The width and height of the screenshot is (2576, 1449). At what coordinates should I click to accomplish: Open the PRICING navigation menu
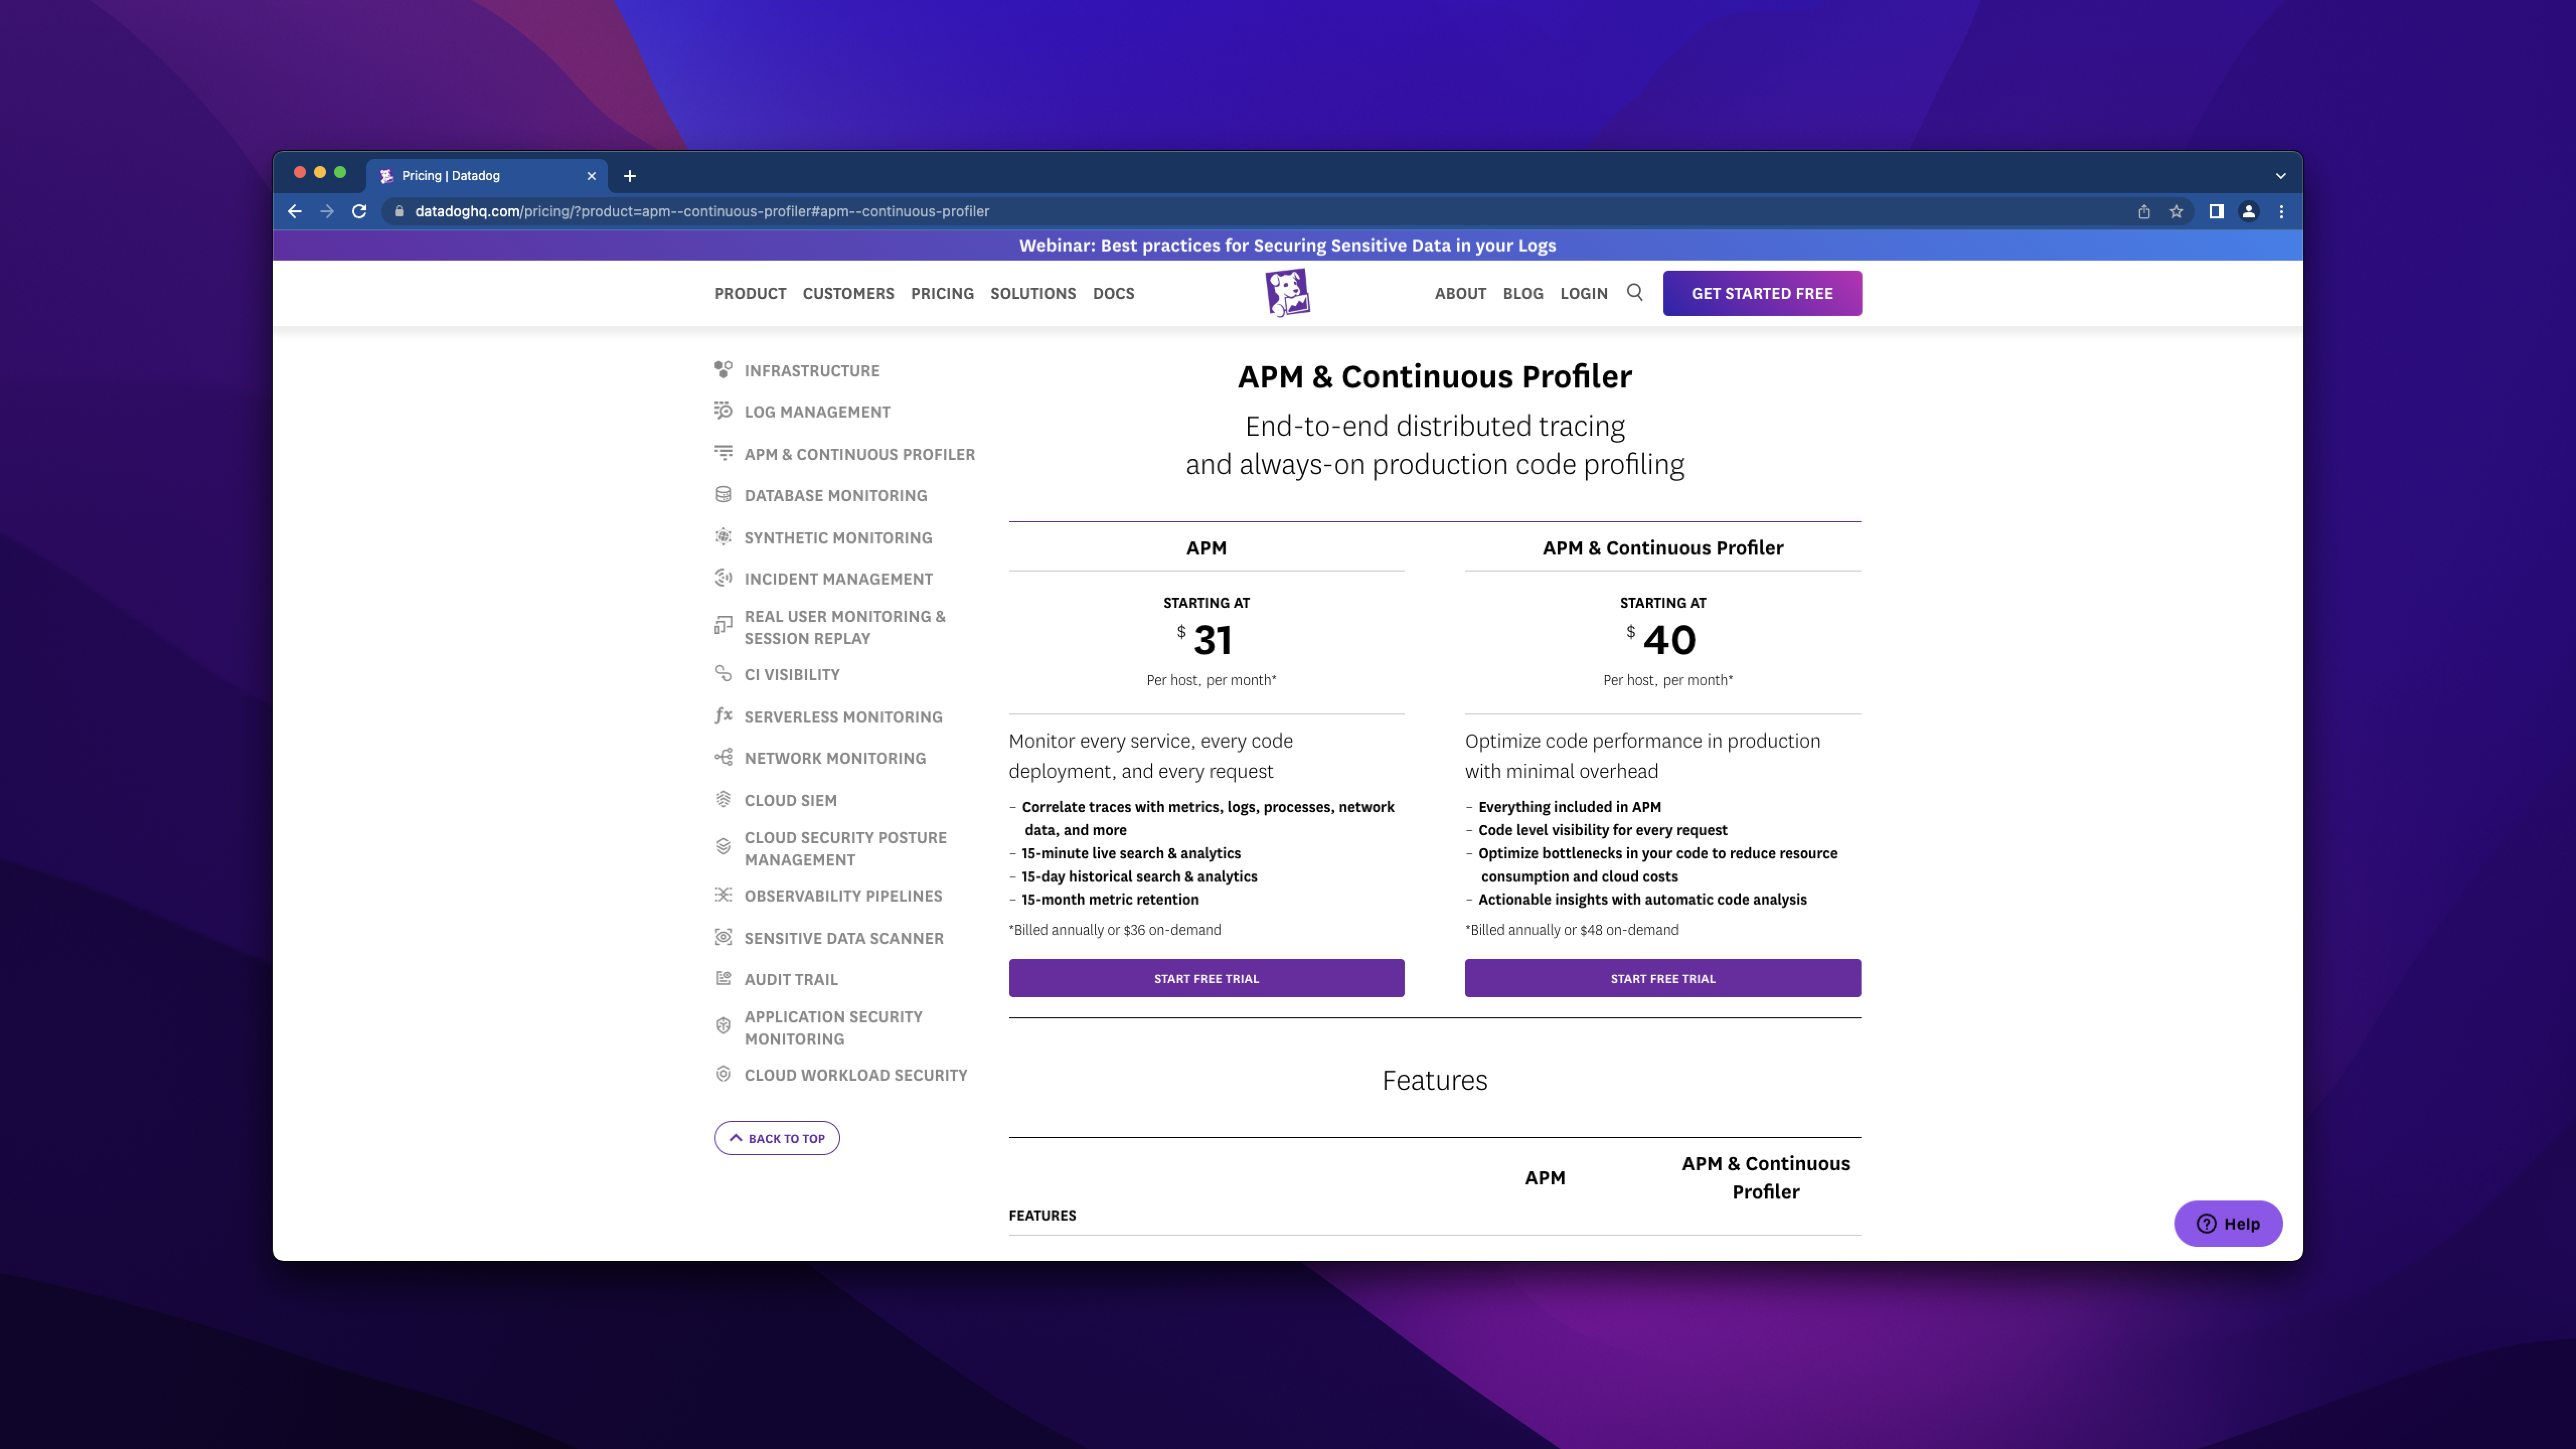click(x=942, y=293)
